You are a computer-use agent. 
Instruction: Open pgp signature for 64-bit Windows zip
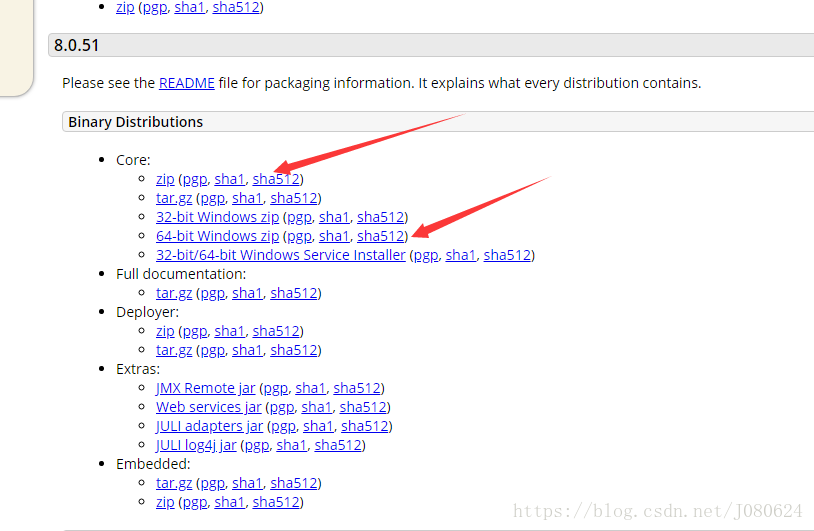(300, 237)
